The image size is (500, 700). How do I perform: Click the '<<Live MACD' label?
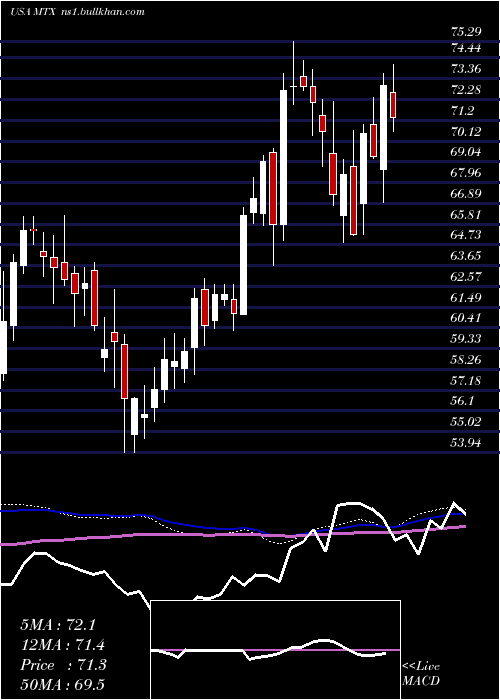(x=421, y=674)
